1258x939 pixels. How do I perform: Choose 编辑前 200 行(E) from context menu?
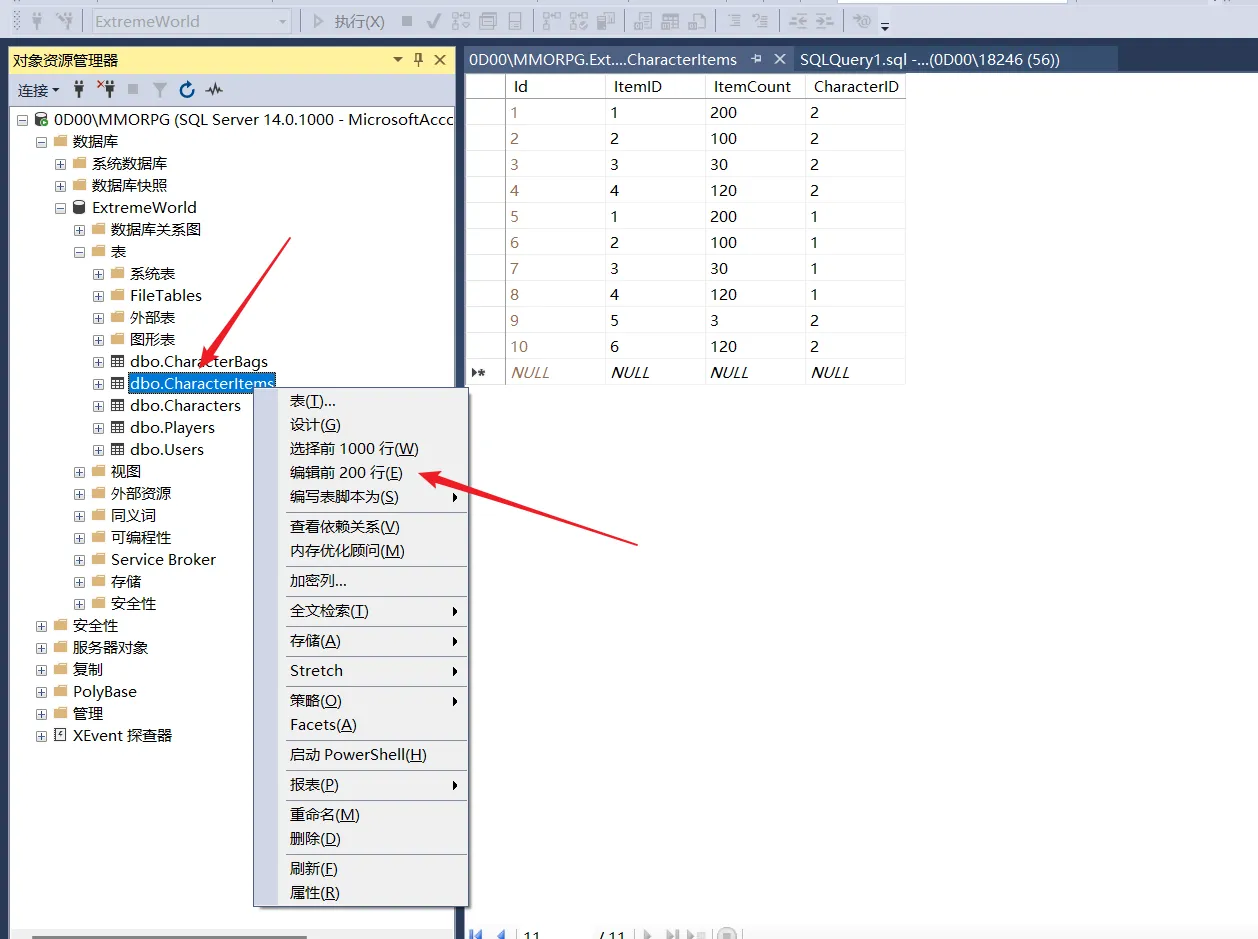point(346,473)
